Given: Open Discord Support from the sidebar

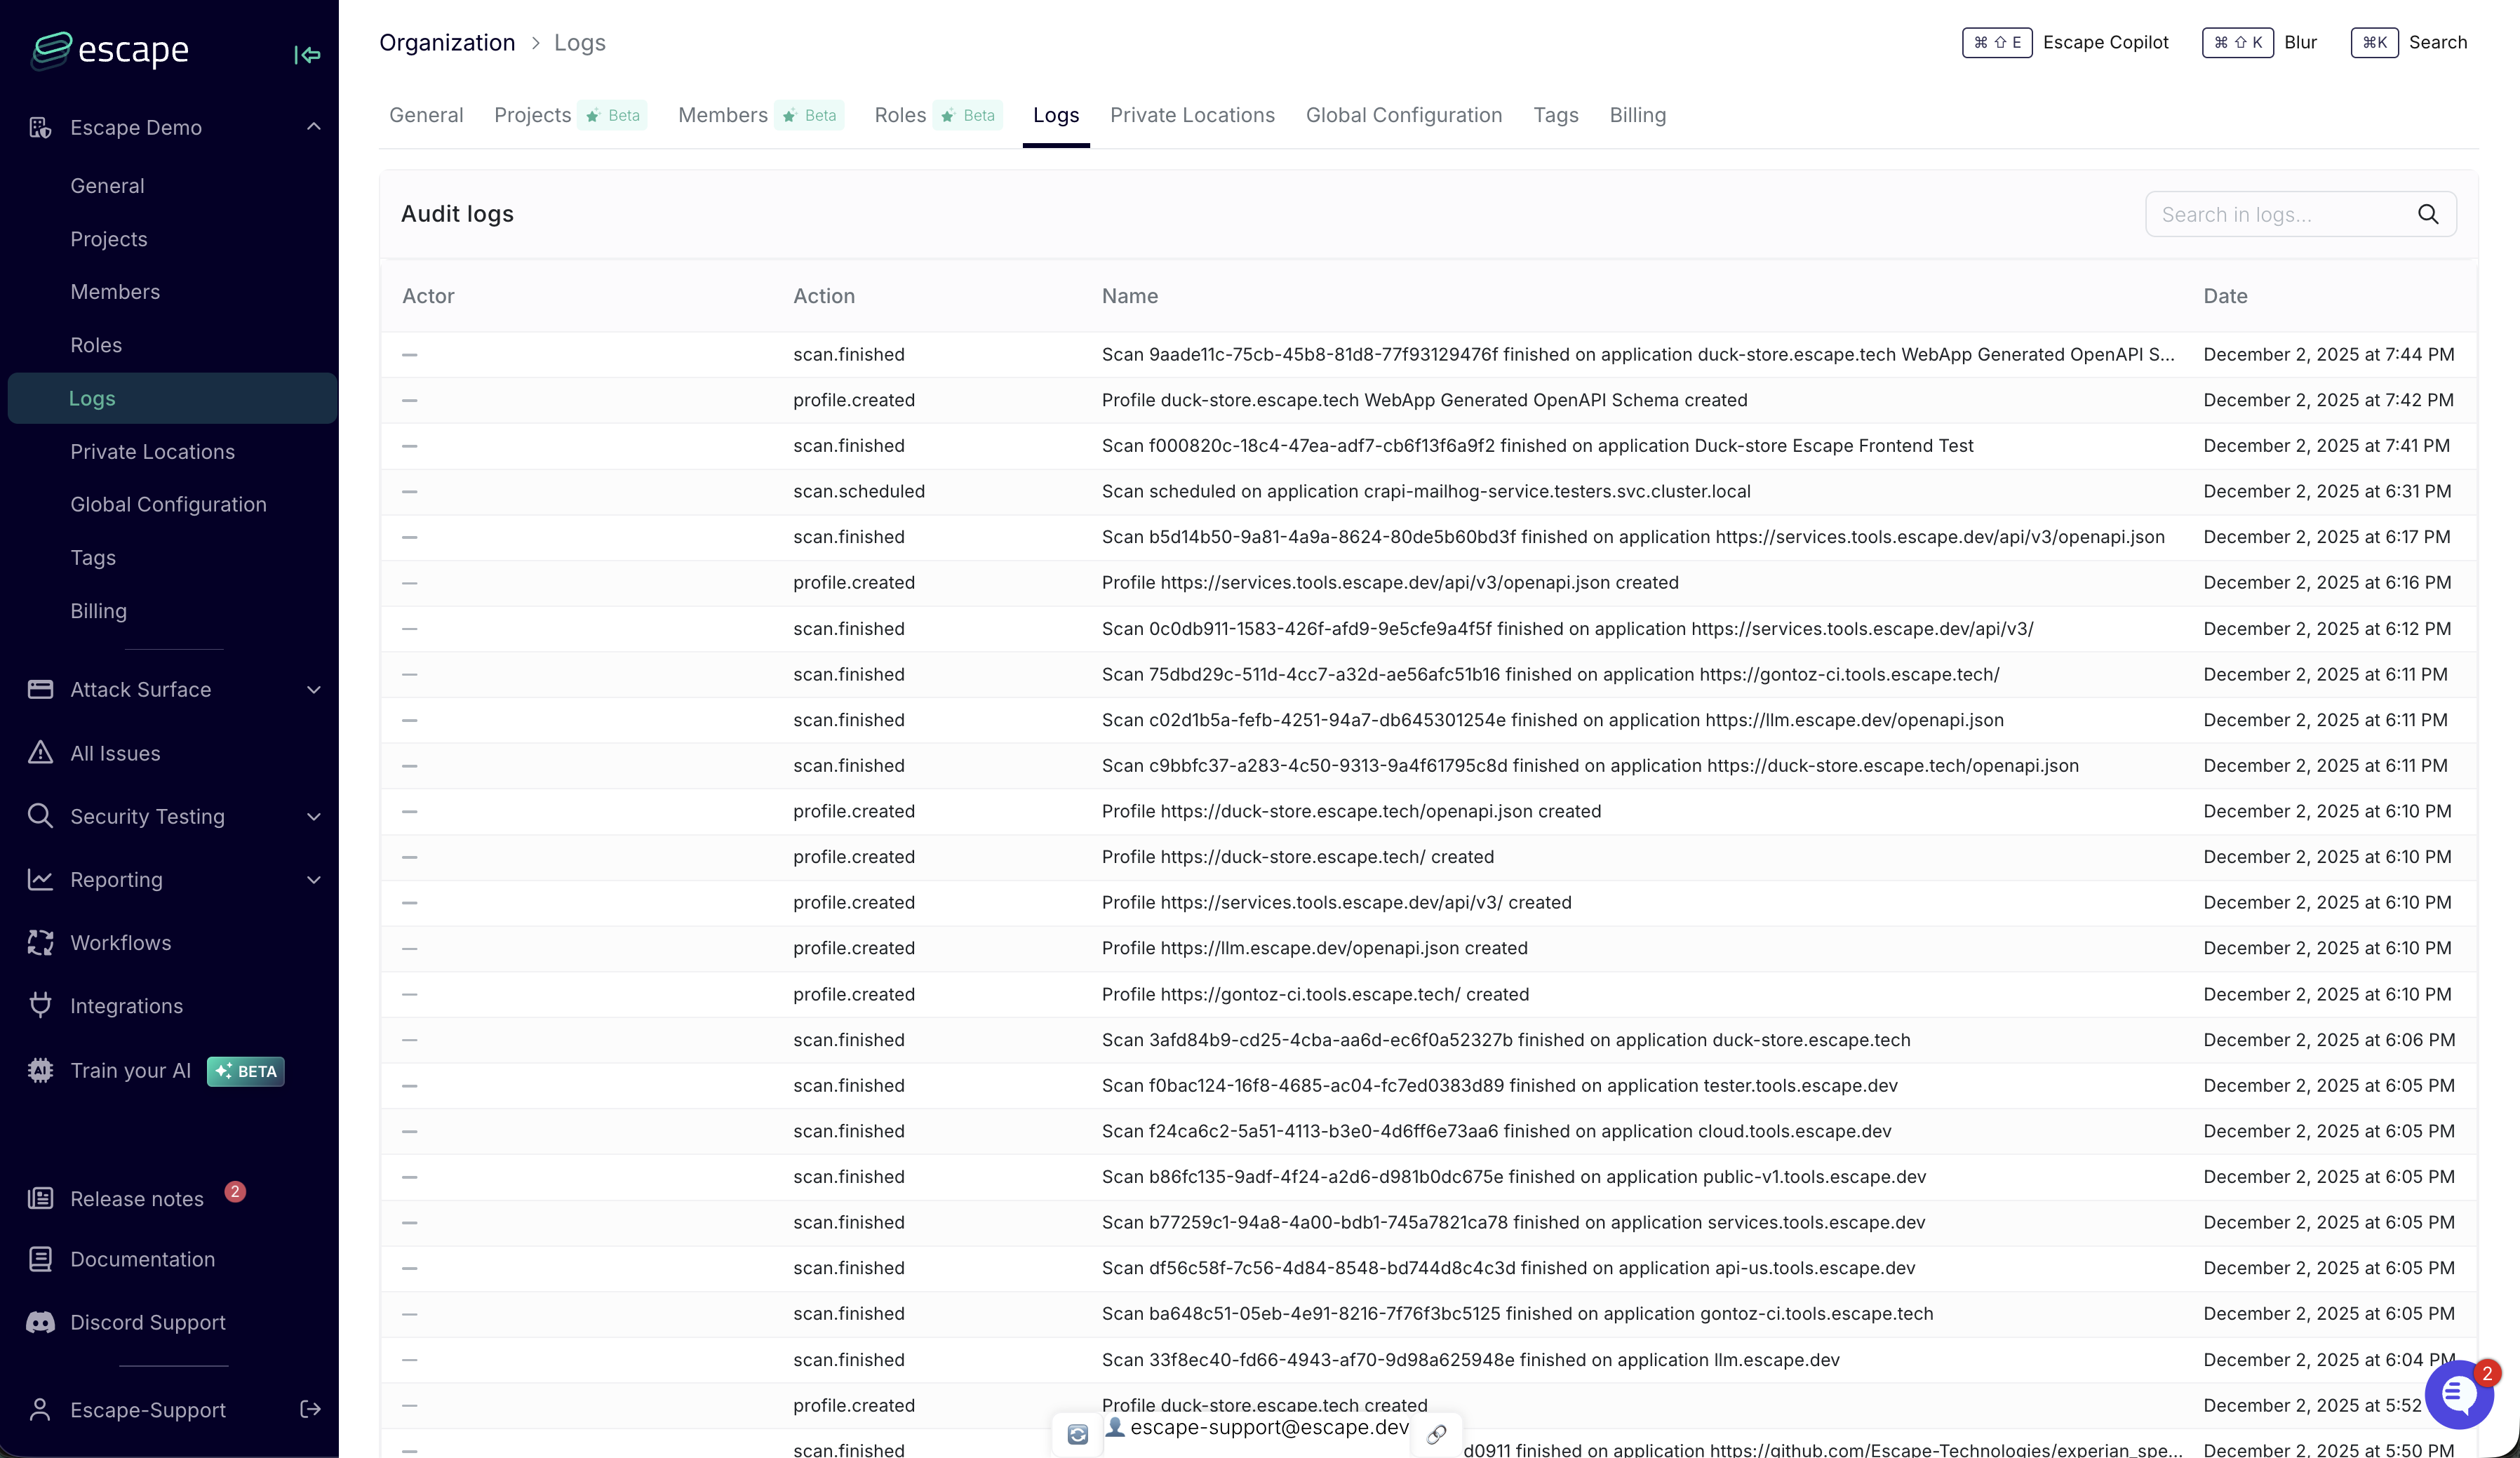Looking at the screenshot, I should [148, 1322].
